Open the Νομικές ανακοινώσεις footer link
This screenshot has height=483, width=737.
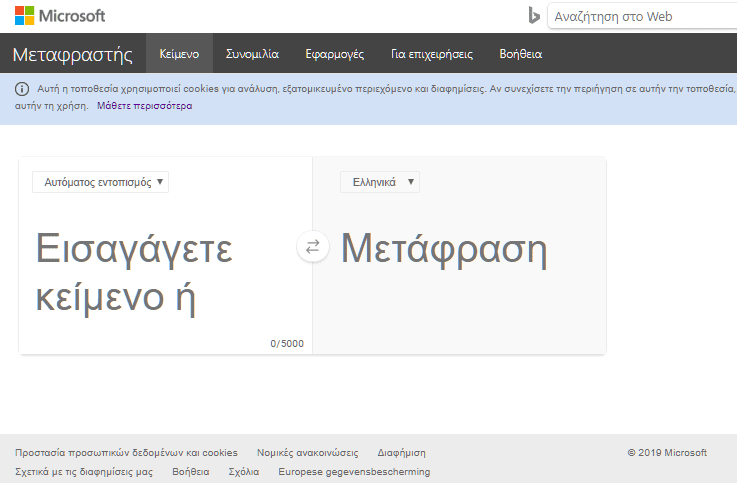point(307,452)
